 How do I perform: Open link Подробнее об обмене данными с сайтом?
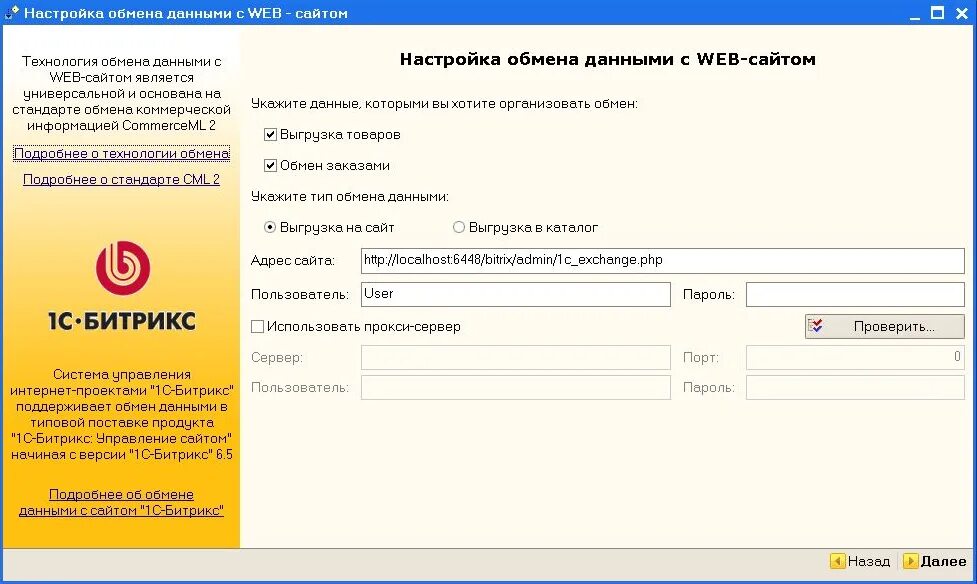(122, 502)
